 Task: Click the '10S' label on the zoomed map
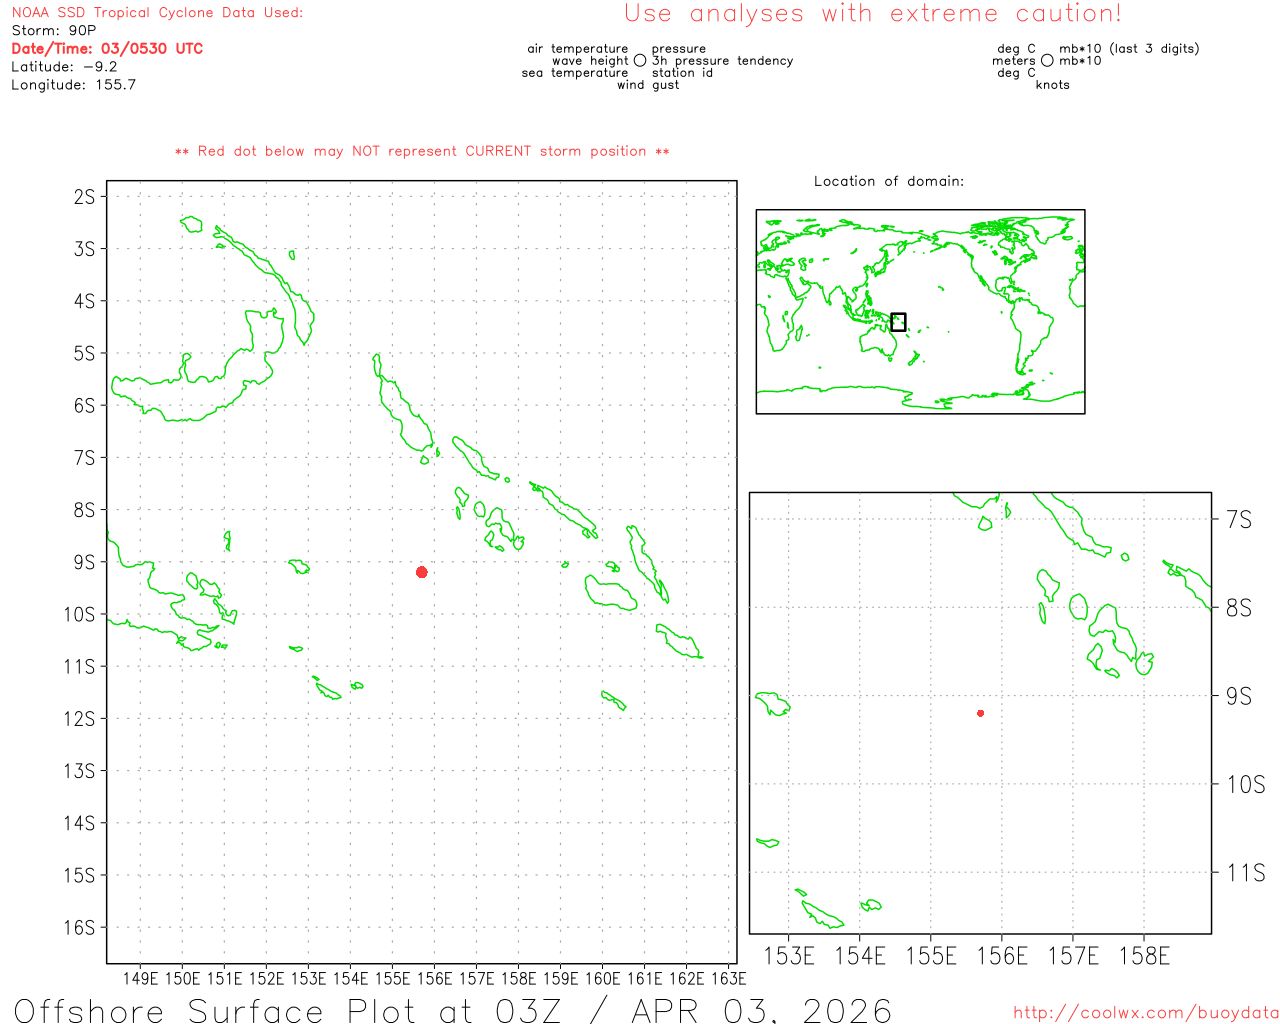pos(1245,785)
